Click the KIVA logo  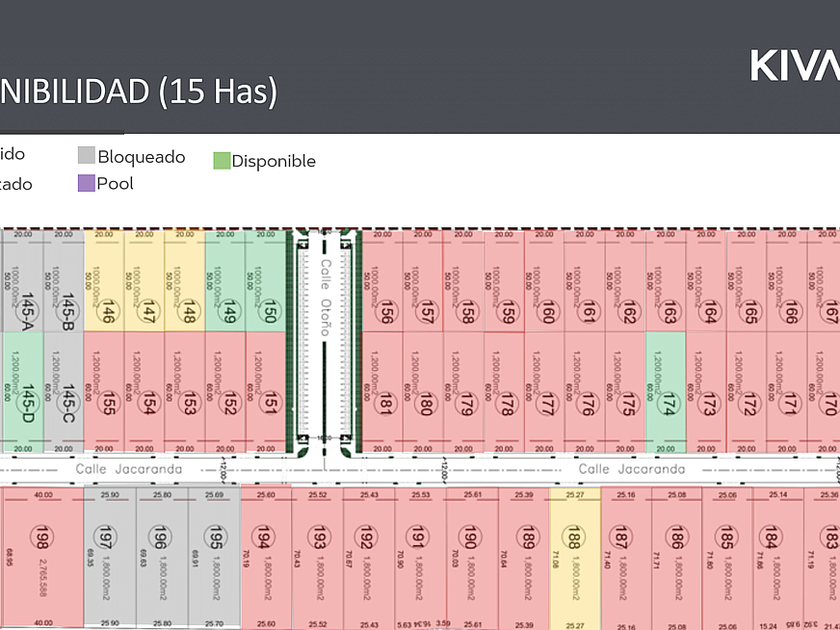[x=795, y=65]
